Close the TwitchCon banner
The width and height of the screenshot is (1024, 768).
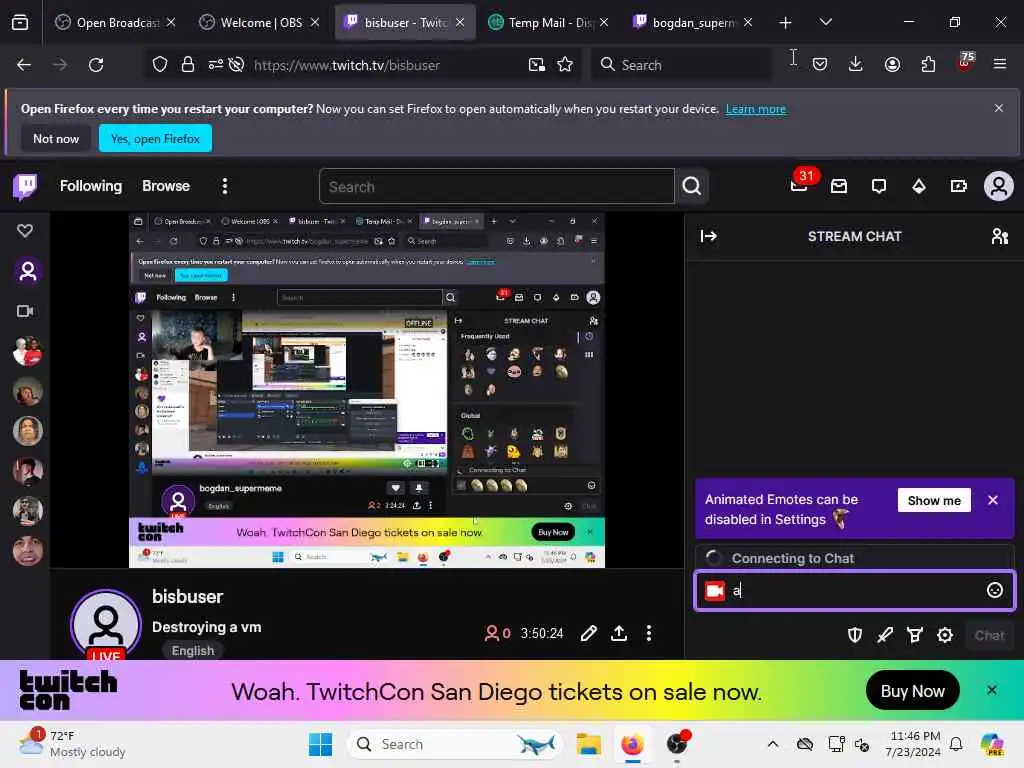point(992,690)
